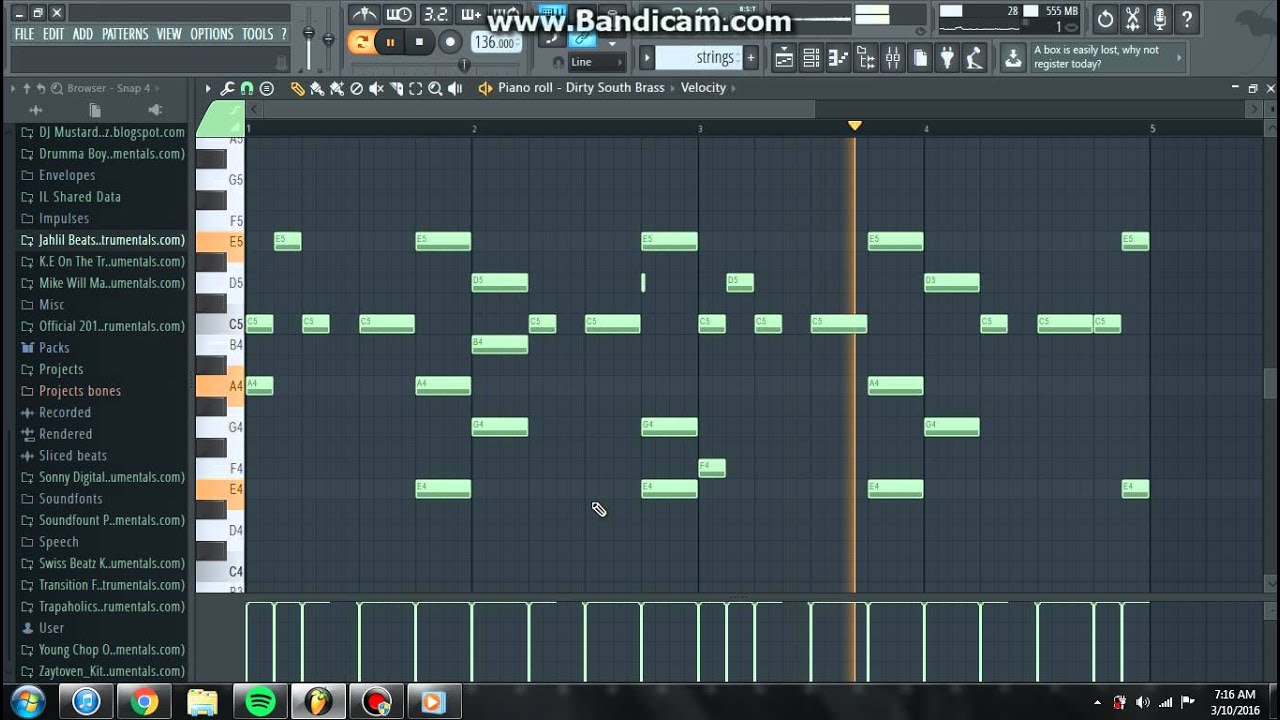Open the Channel rack view icon
This screenshot has height=720, width=1280.
(811, 57)
